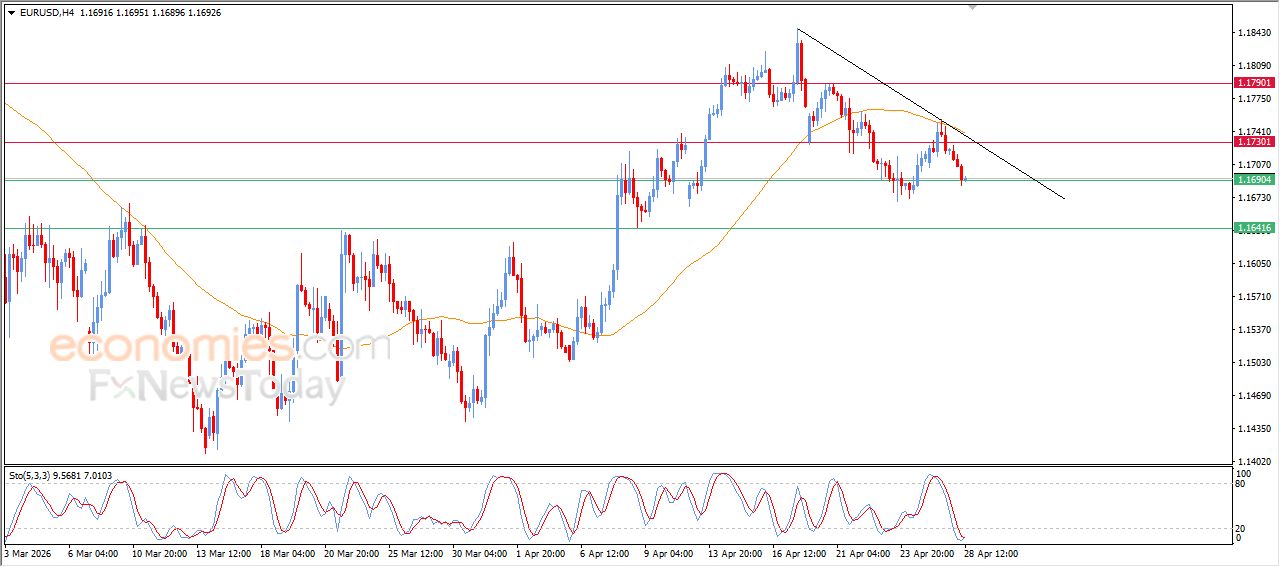
Task: Click the green 1.16904 current price label
Action: pyautogui.click(x=1253, y=180)
